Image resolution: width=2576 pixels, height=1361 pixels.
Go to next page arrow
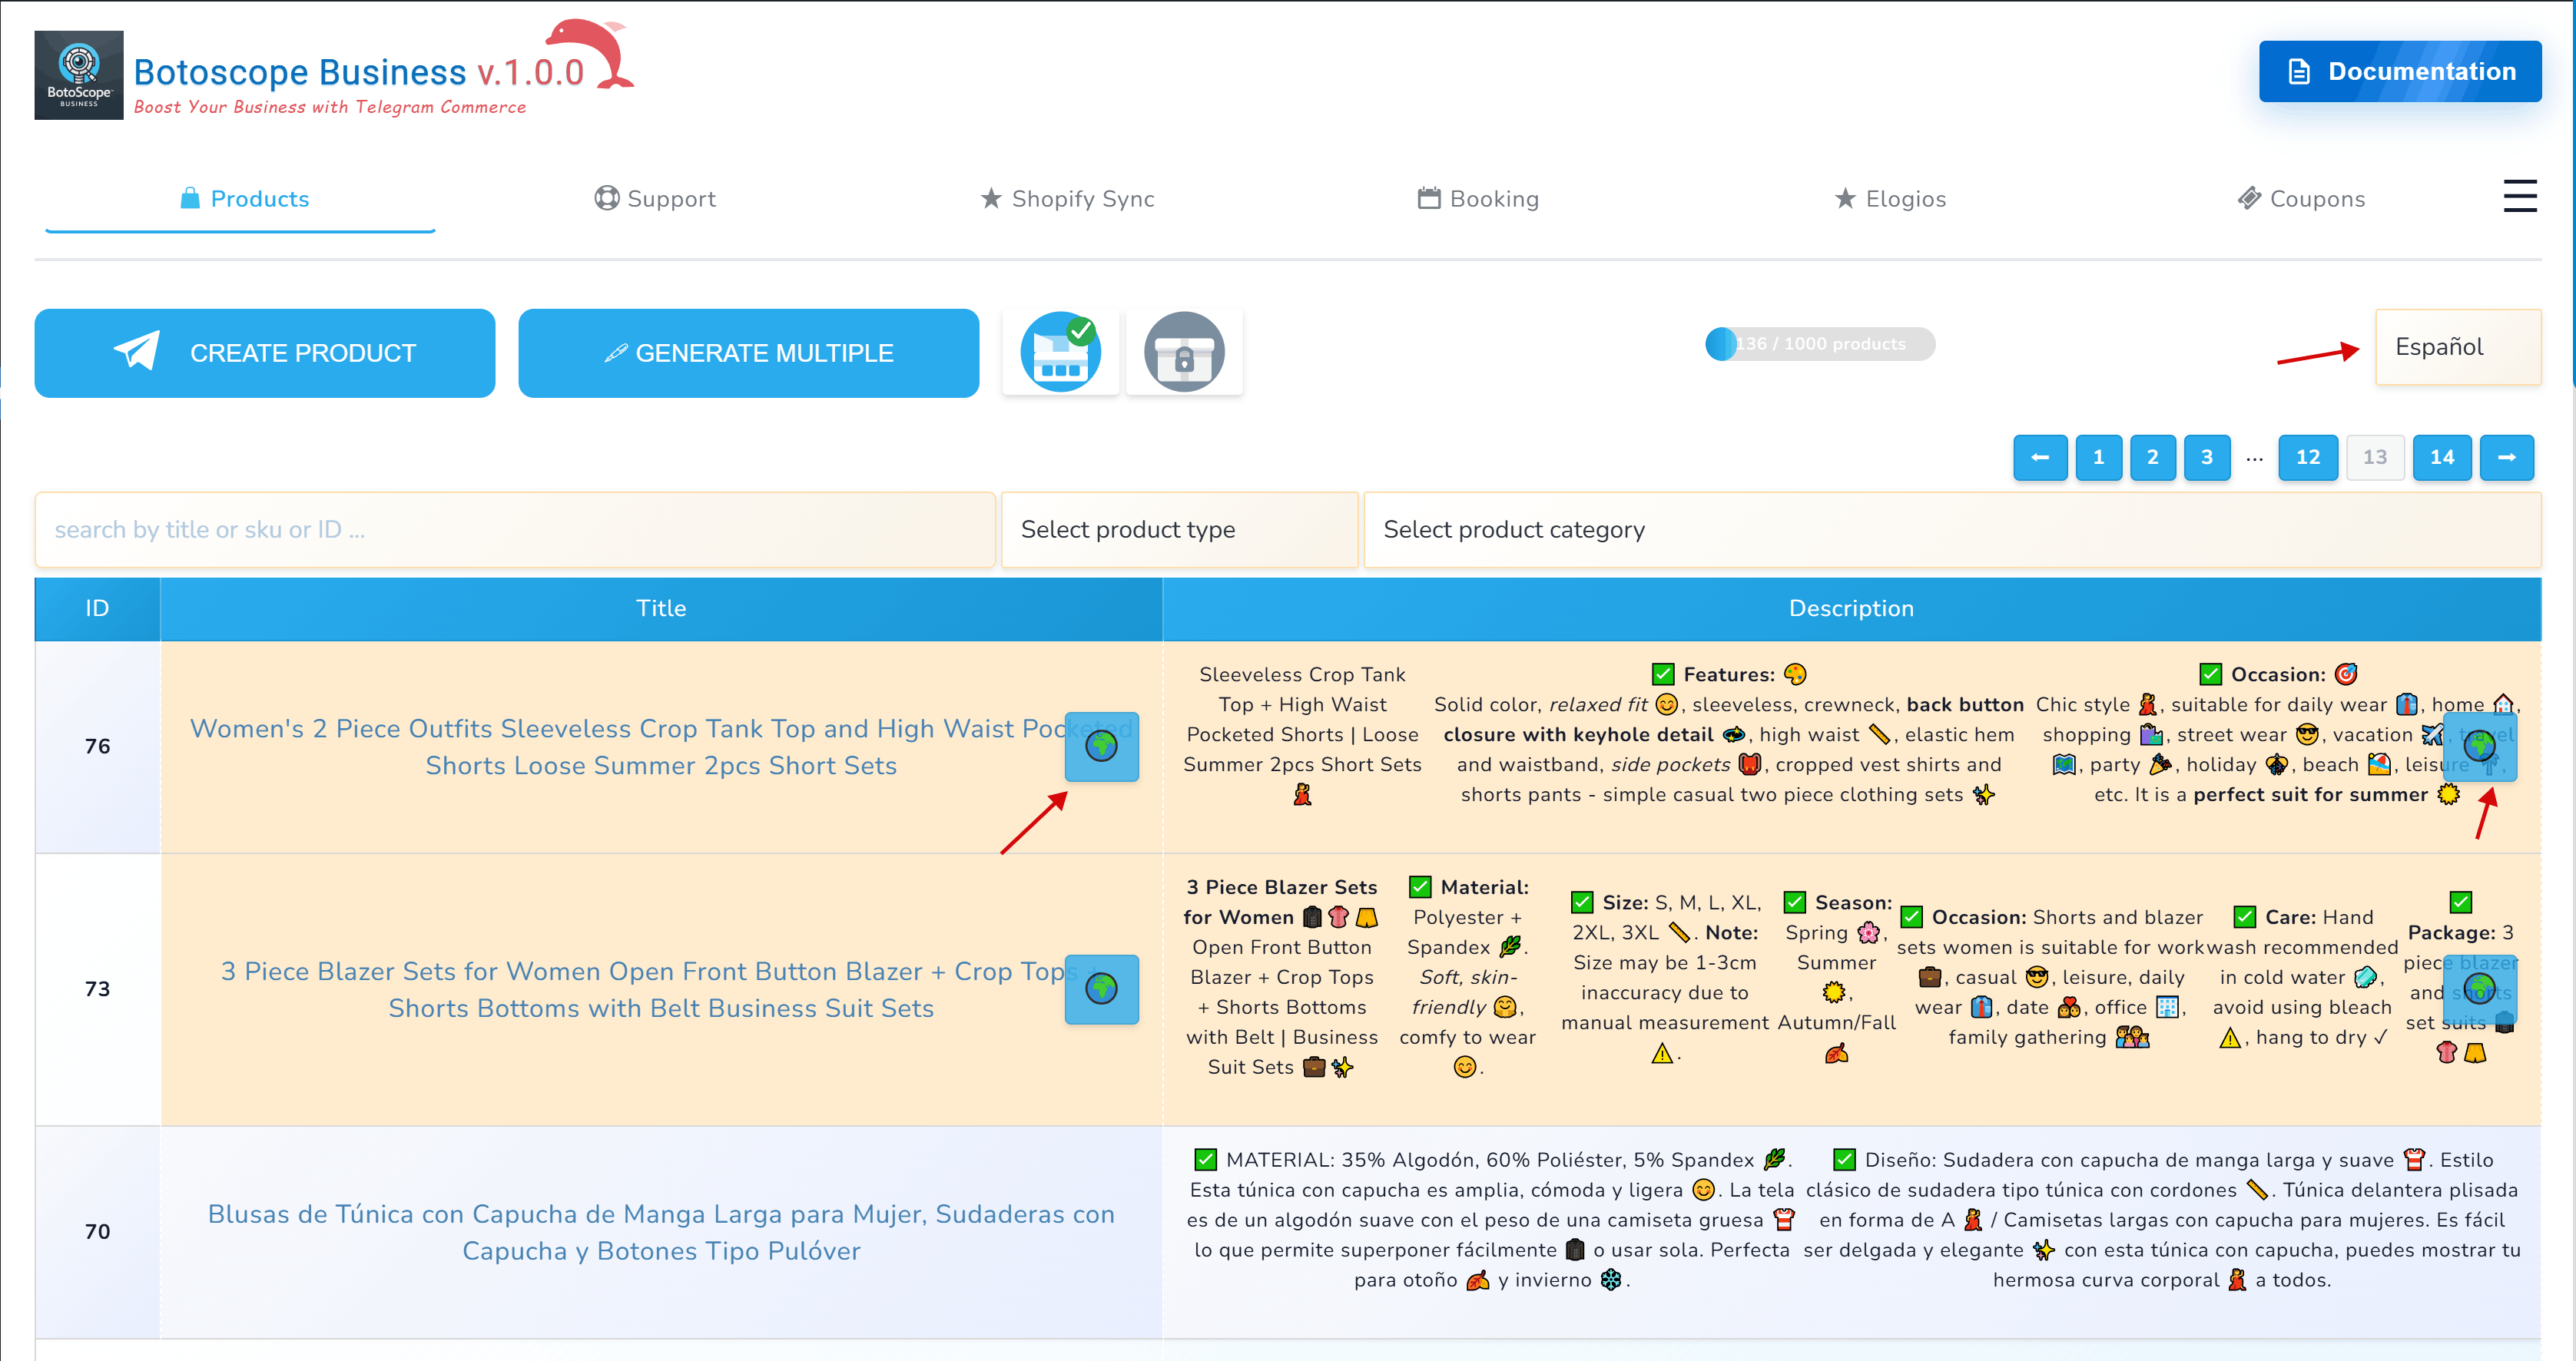click(x=2506, y=457)
